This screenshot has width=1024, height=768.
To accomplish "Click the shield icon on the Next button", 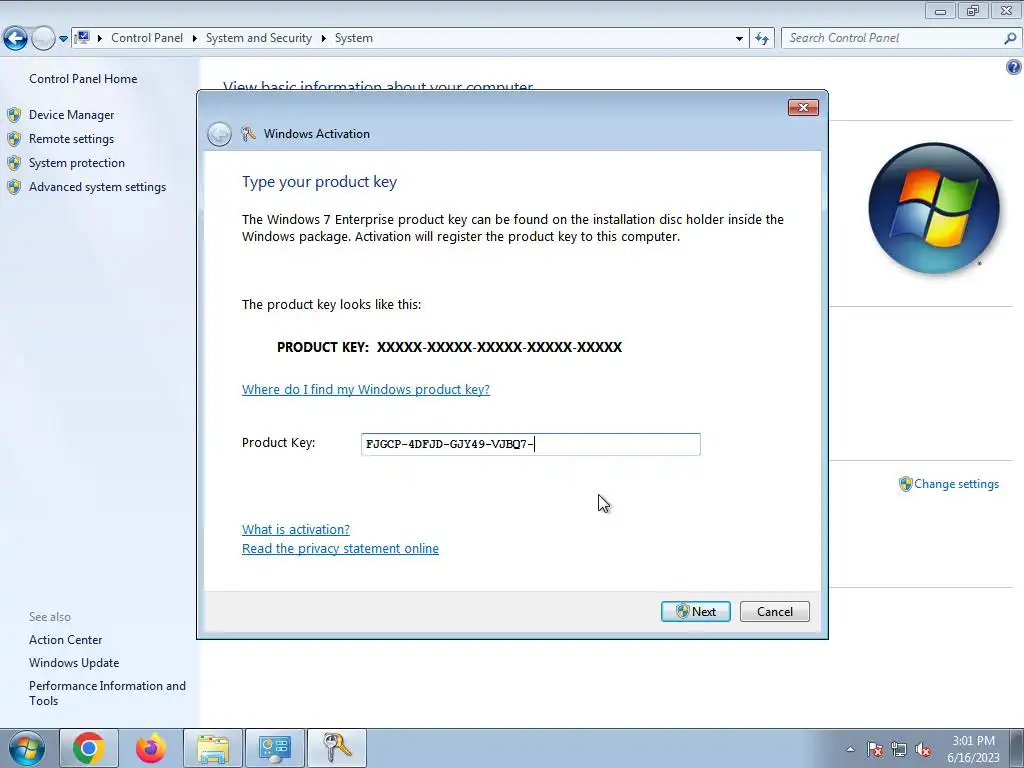I will pyautogui.click(x=682, y=611).
